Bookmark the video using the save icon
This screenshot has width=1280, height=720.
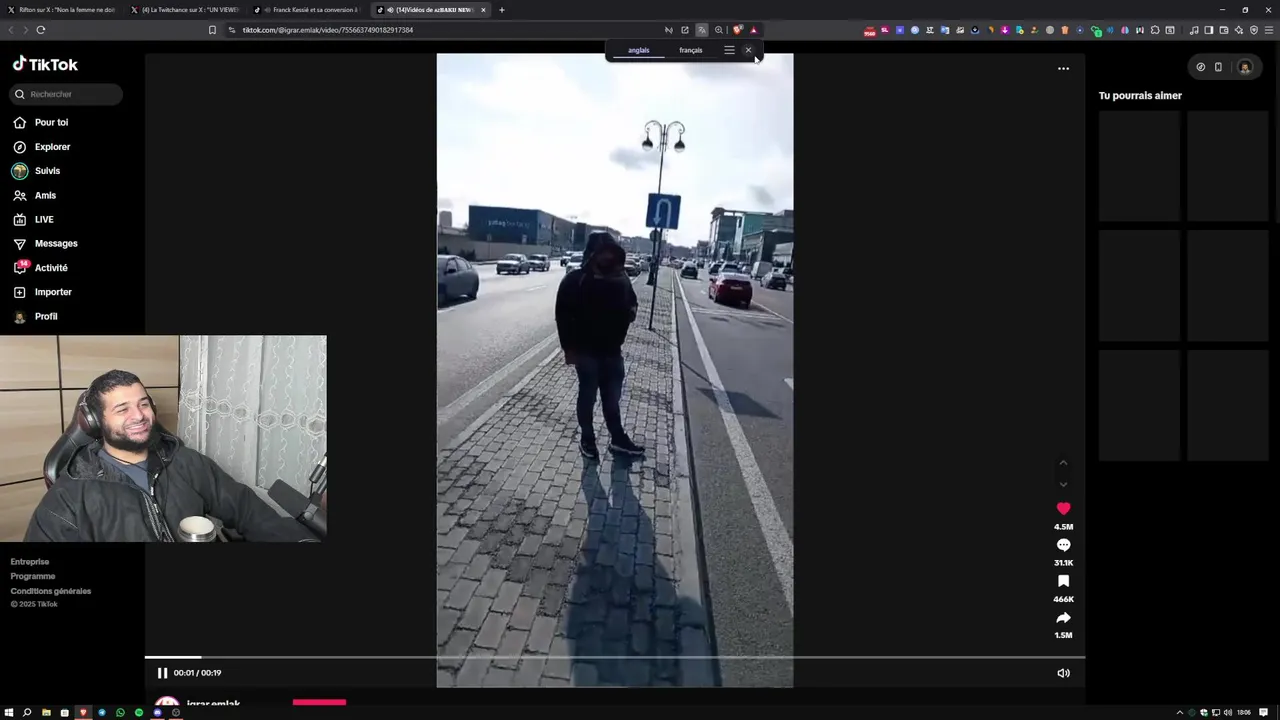pos(1063,581)
